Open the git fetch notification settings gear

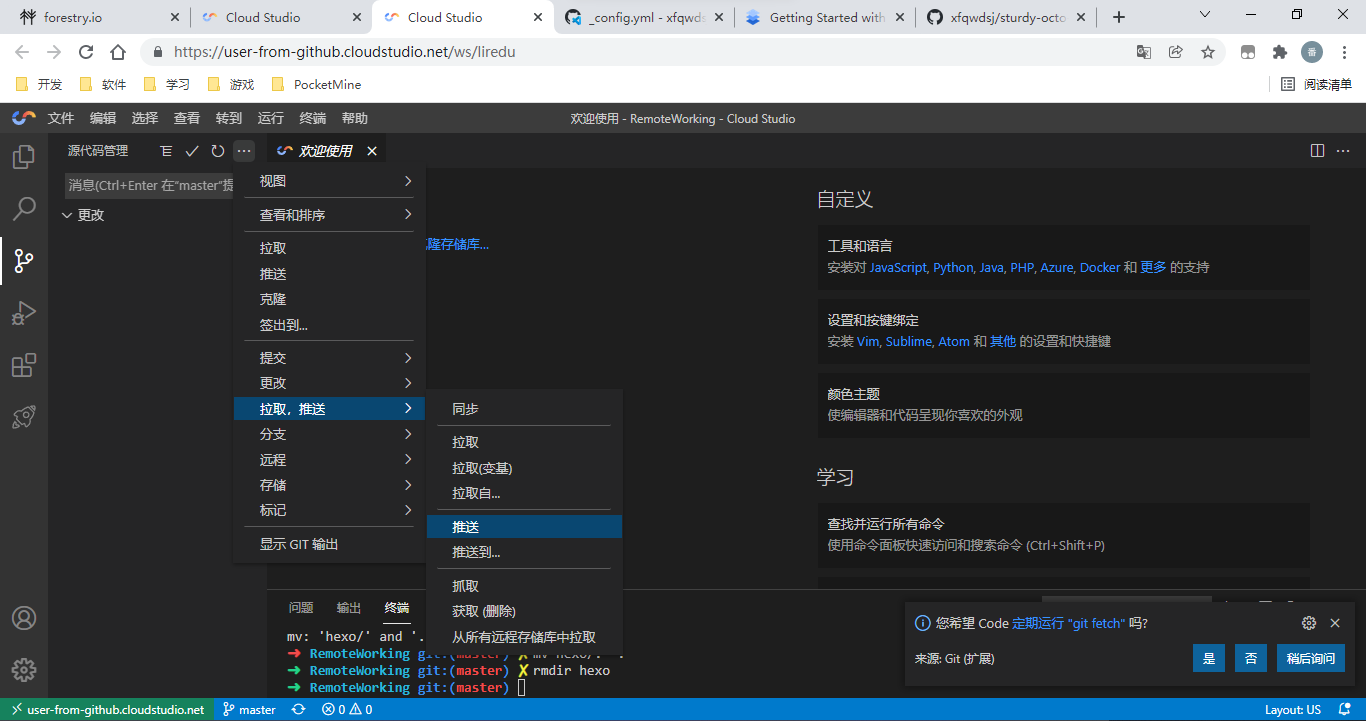pyautogui.click(x=1309, y=623)
